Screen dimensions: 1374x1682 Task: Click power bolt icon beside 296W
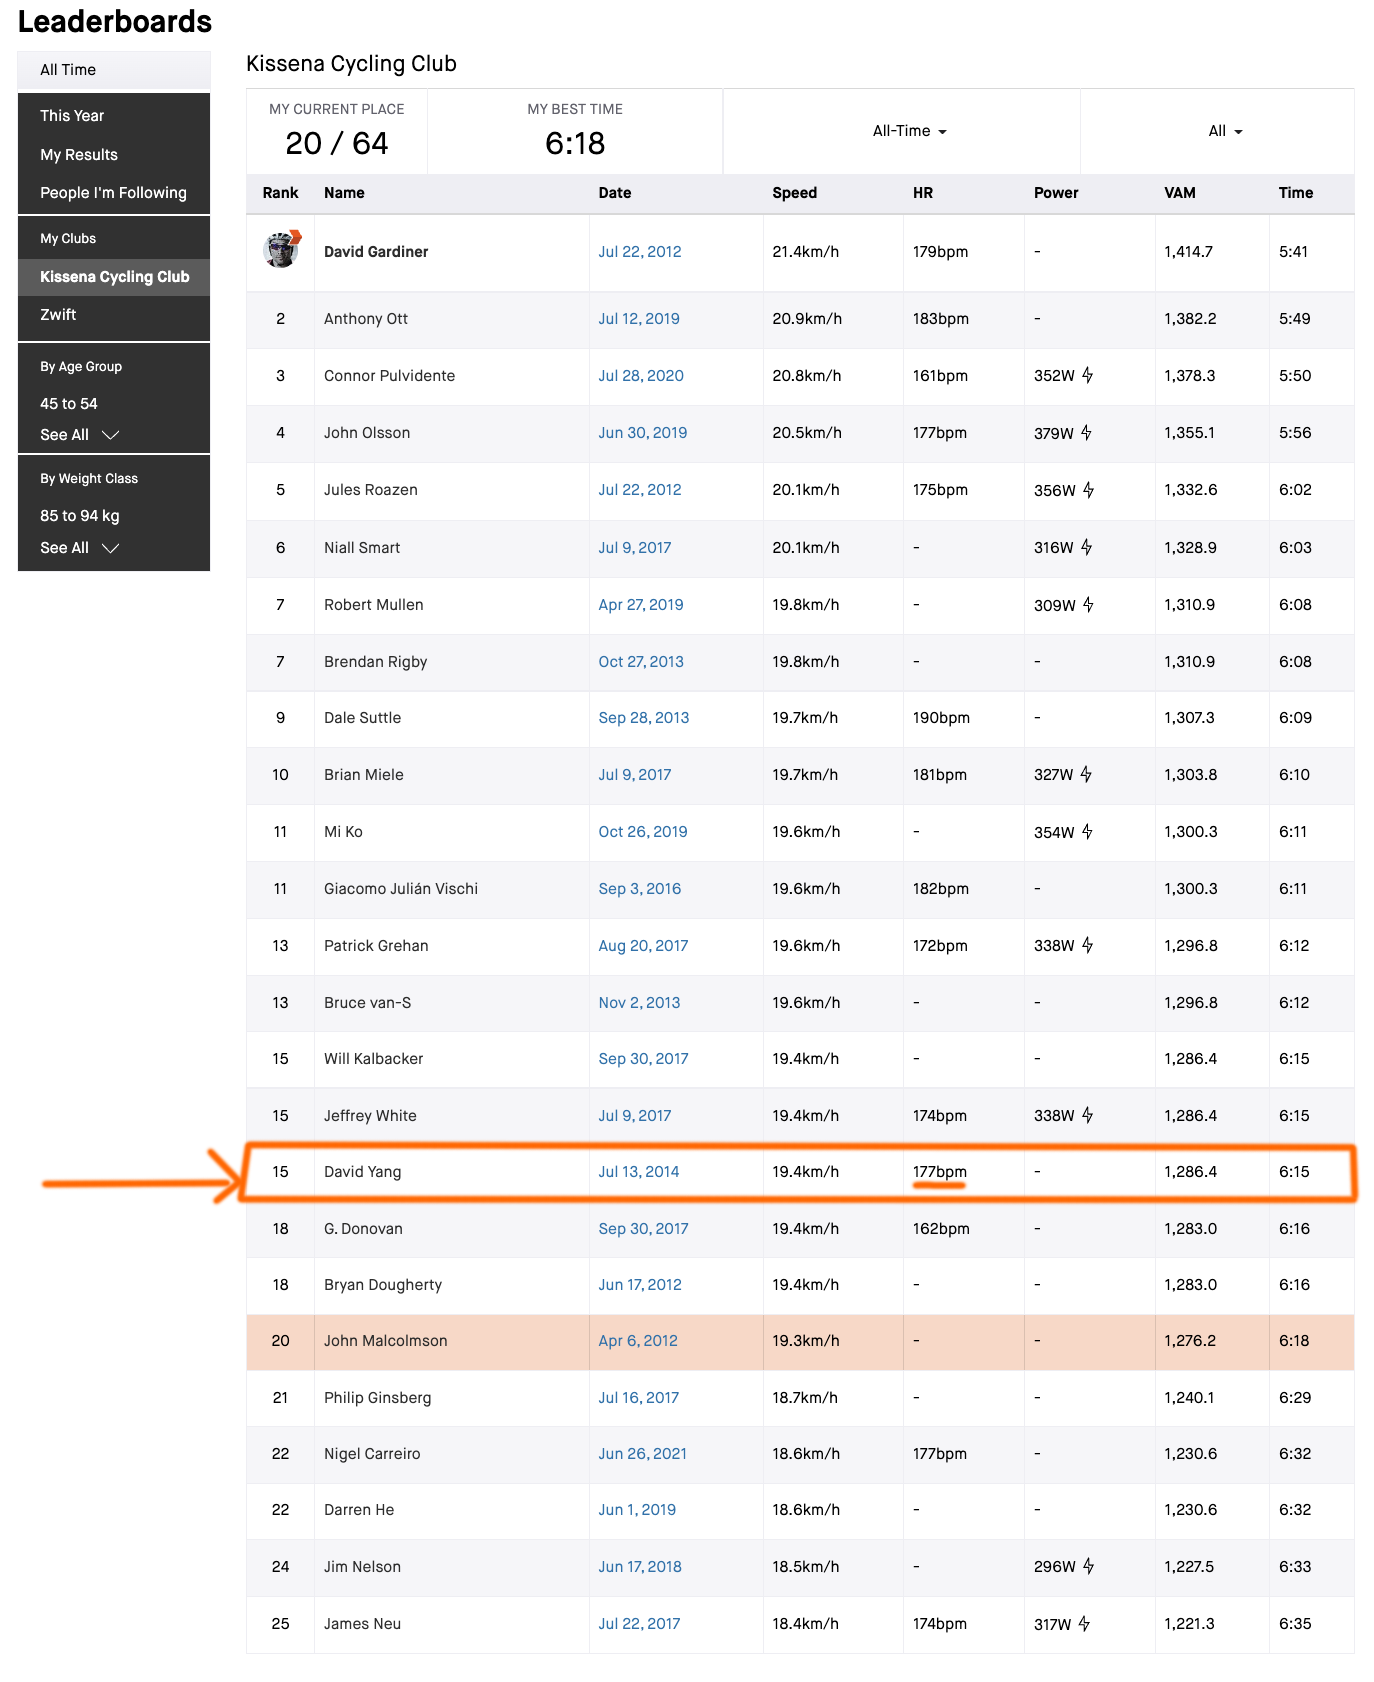[x=1088, y=1566]
